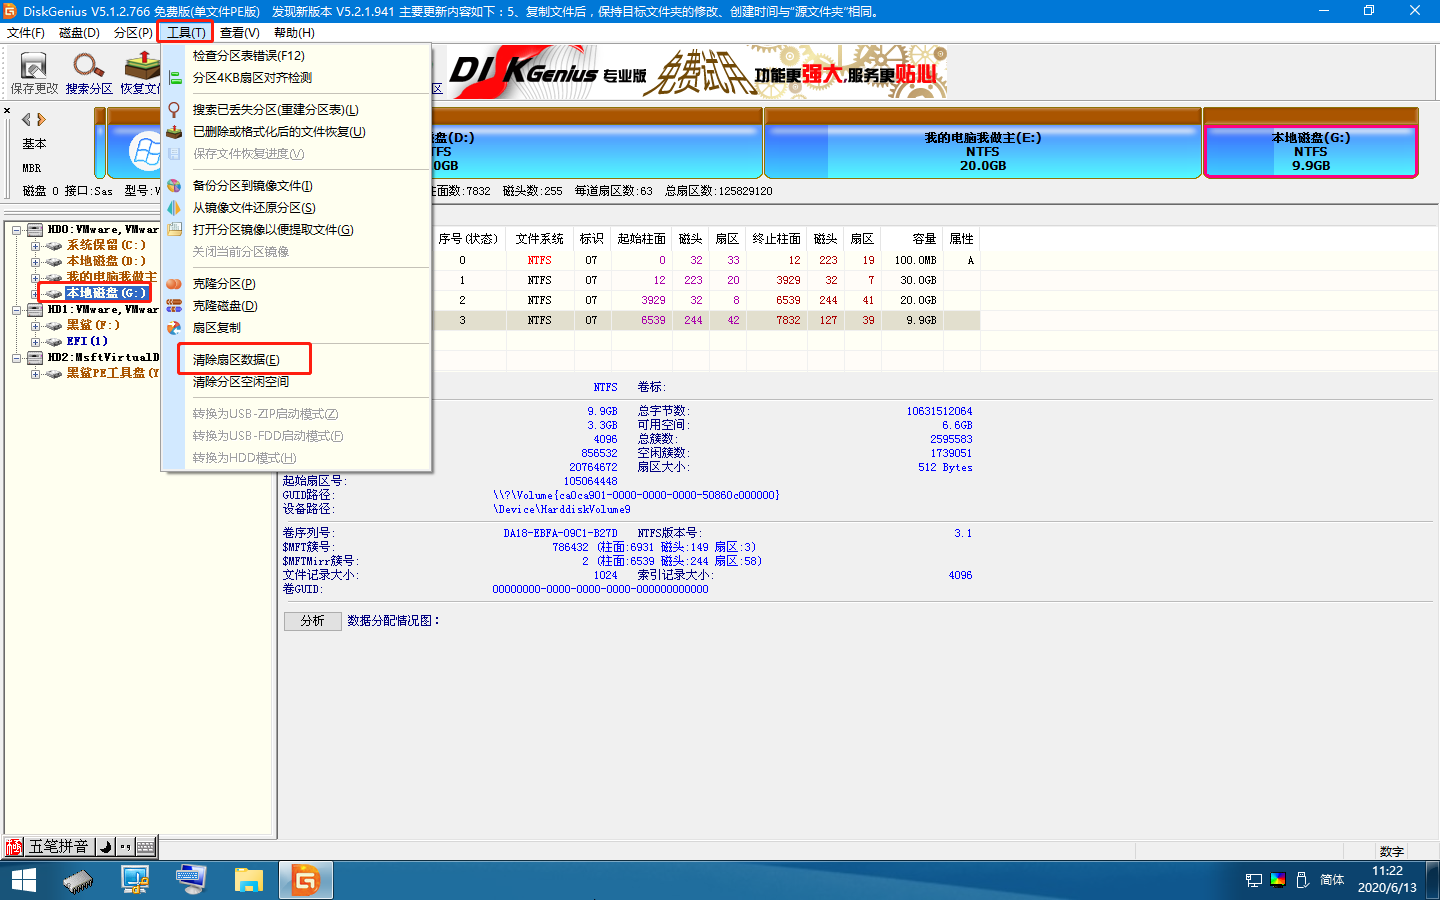Choose 从镜像文件还原分区 menu entry
The width and height of the screenshot is (1440, 900).
point(296,208)
